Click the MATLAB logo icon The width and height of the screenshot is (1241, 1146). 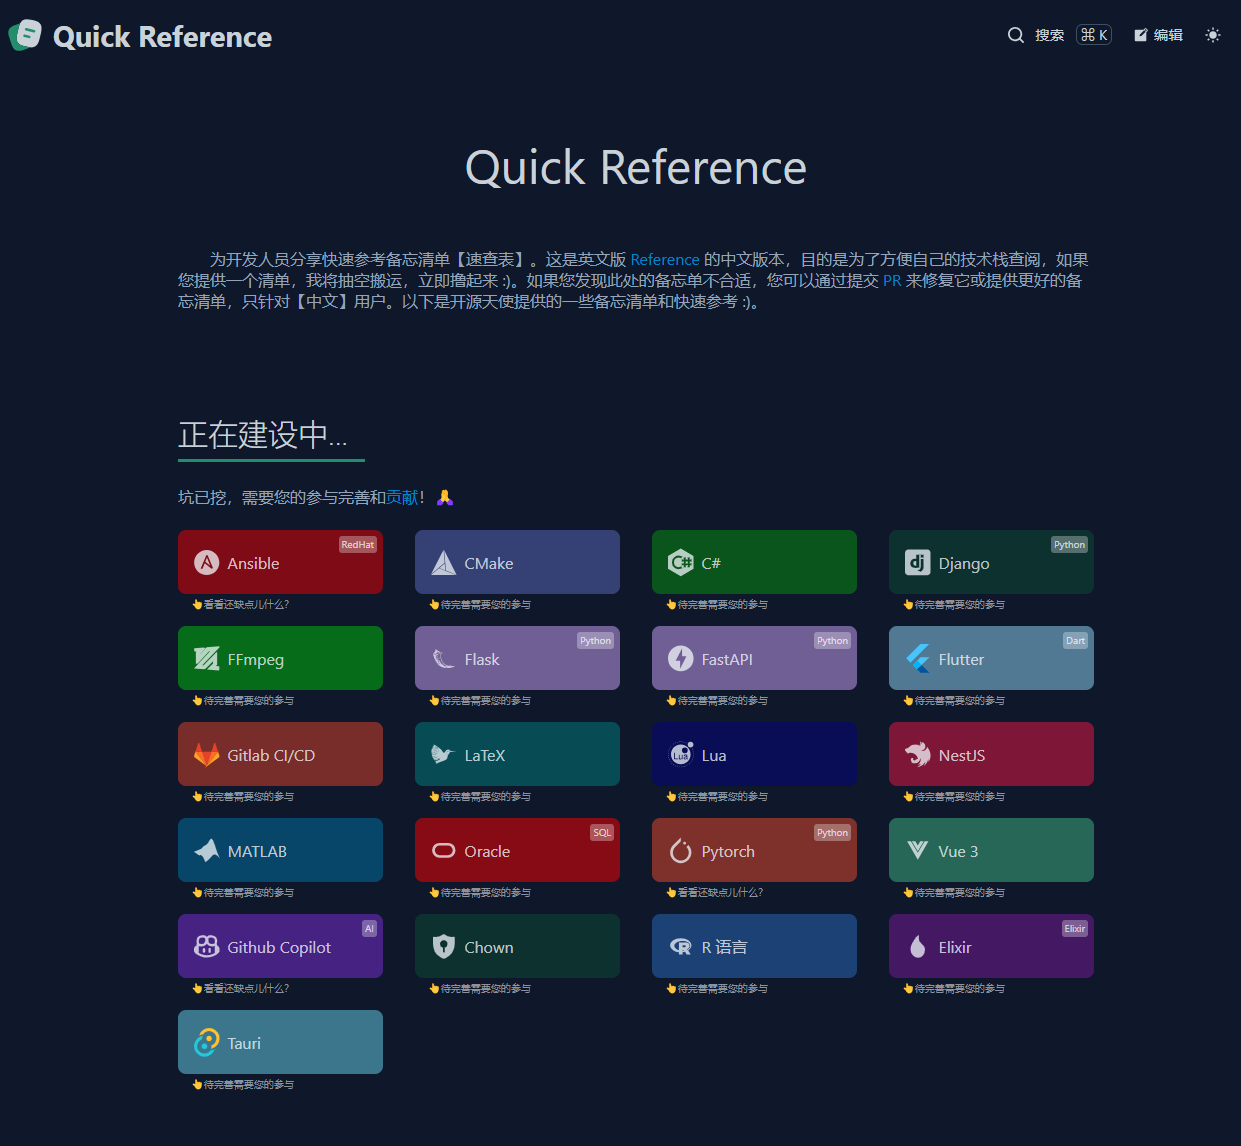[x=206, y=850]
